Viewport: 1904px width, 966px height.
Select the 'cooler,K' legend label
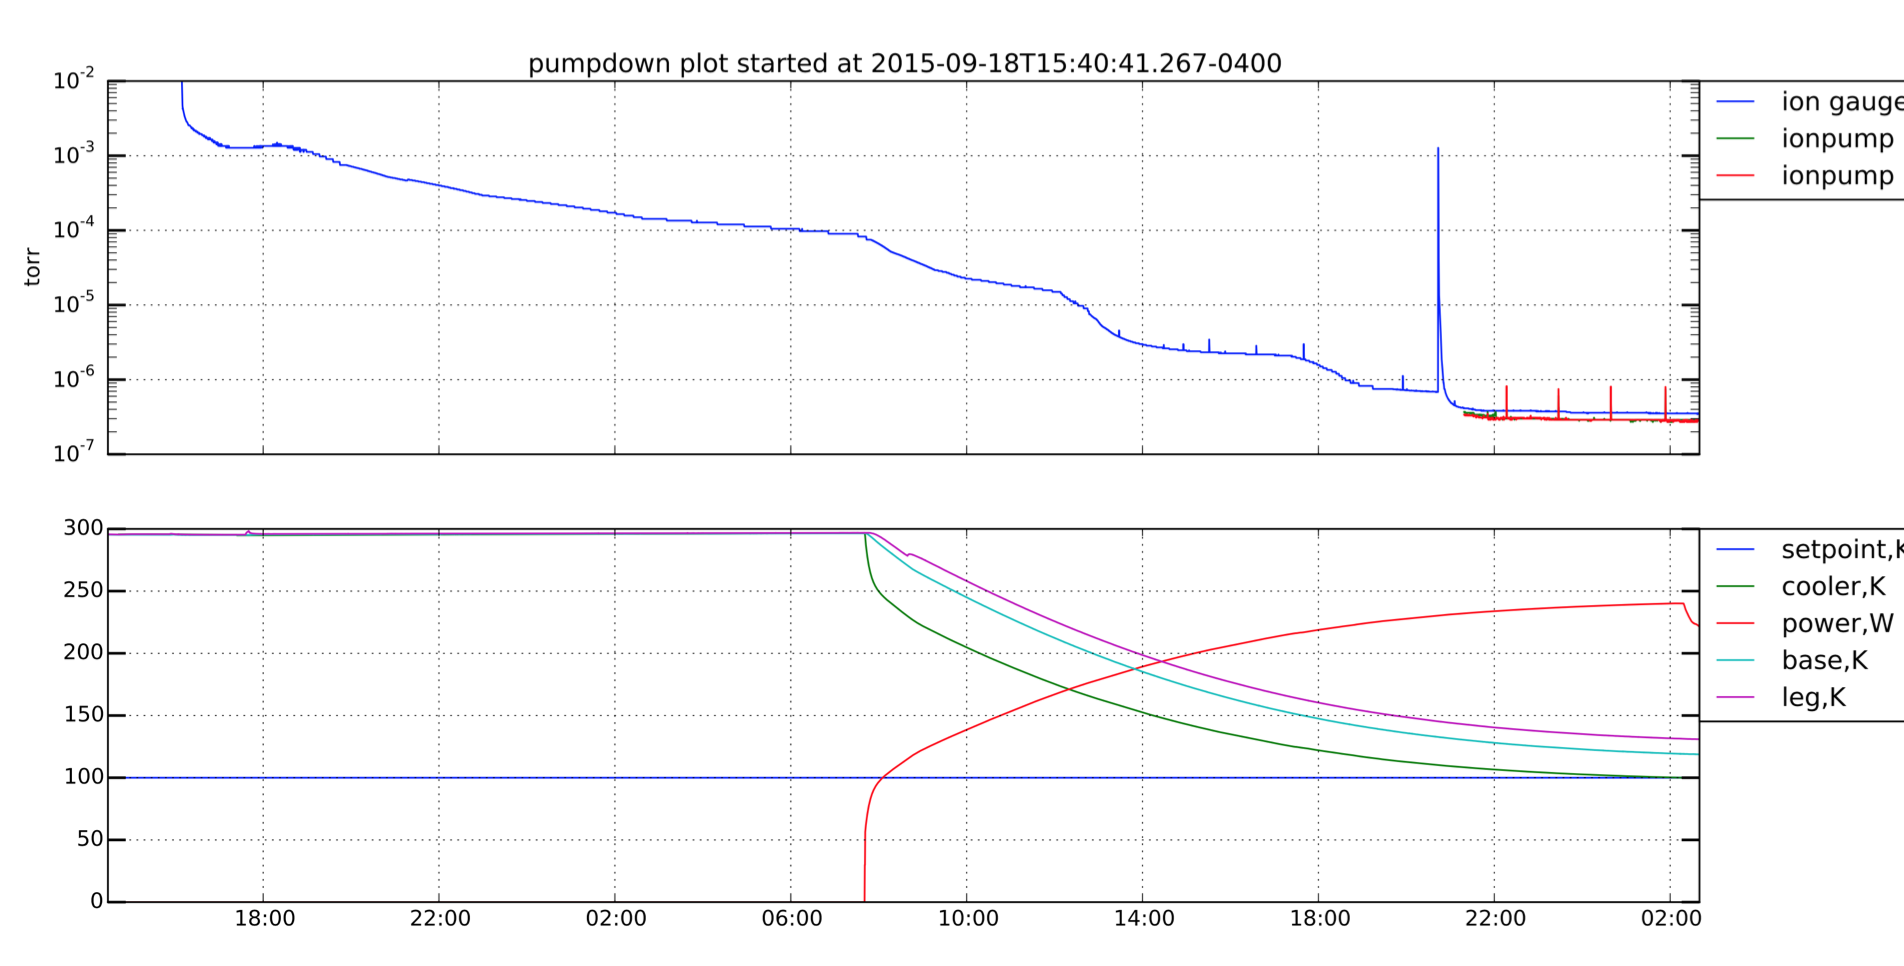tap(1833, 587)
